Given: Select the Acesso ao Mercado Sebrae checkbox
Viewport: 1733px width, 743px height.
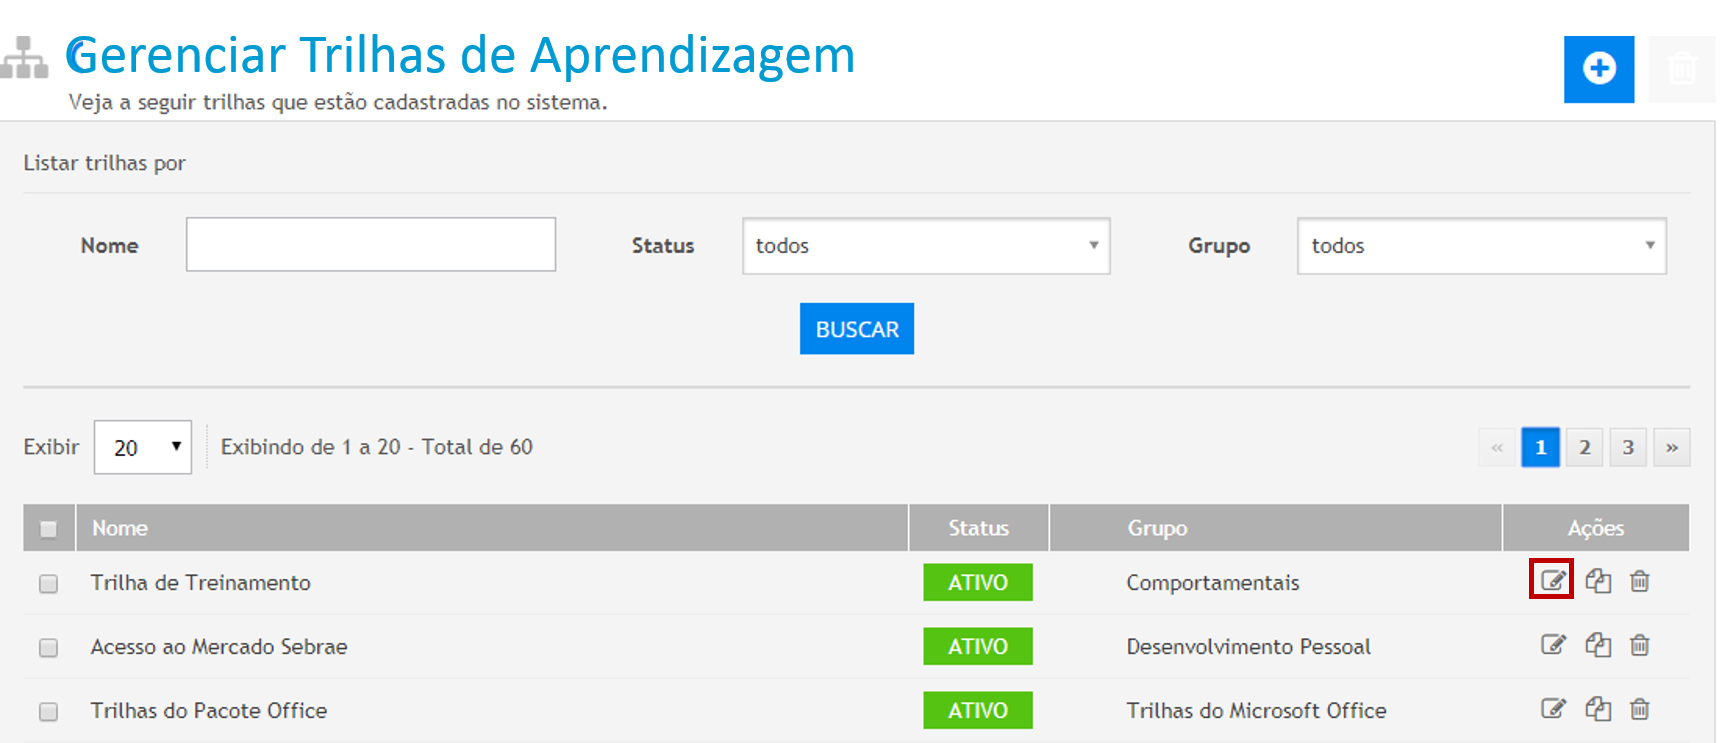Looking at the screenshot, I should (48, 648).
